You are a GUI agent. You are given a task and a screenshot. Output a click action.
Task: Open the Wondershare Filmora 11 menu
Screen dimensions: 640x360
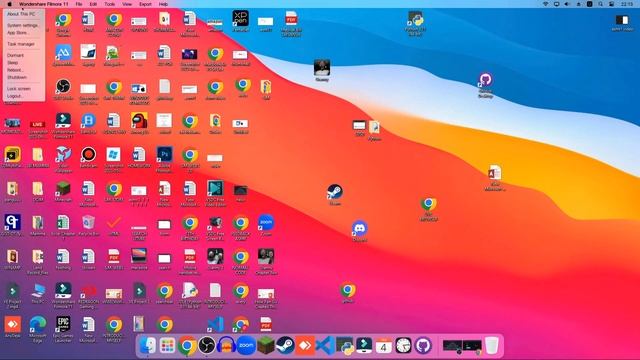[44, 4]
